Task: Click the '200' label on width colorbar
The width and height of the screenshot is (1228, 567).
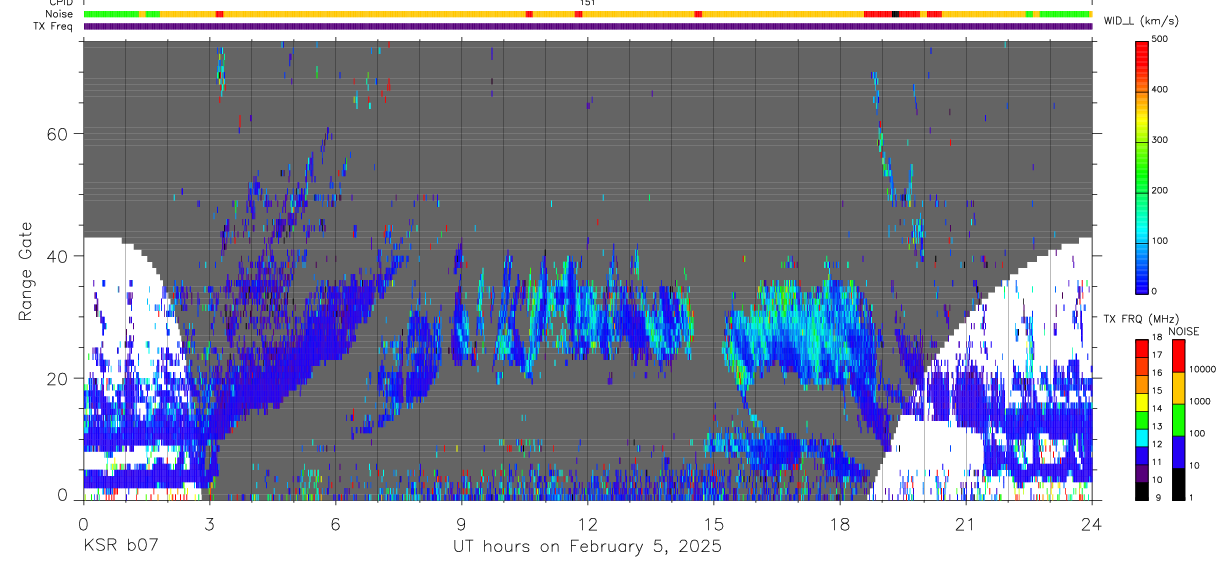Action: point(1160,190)
